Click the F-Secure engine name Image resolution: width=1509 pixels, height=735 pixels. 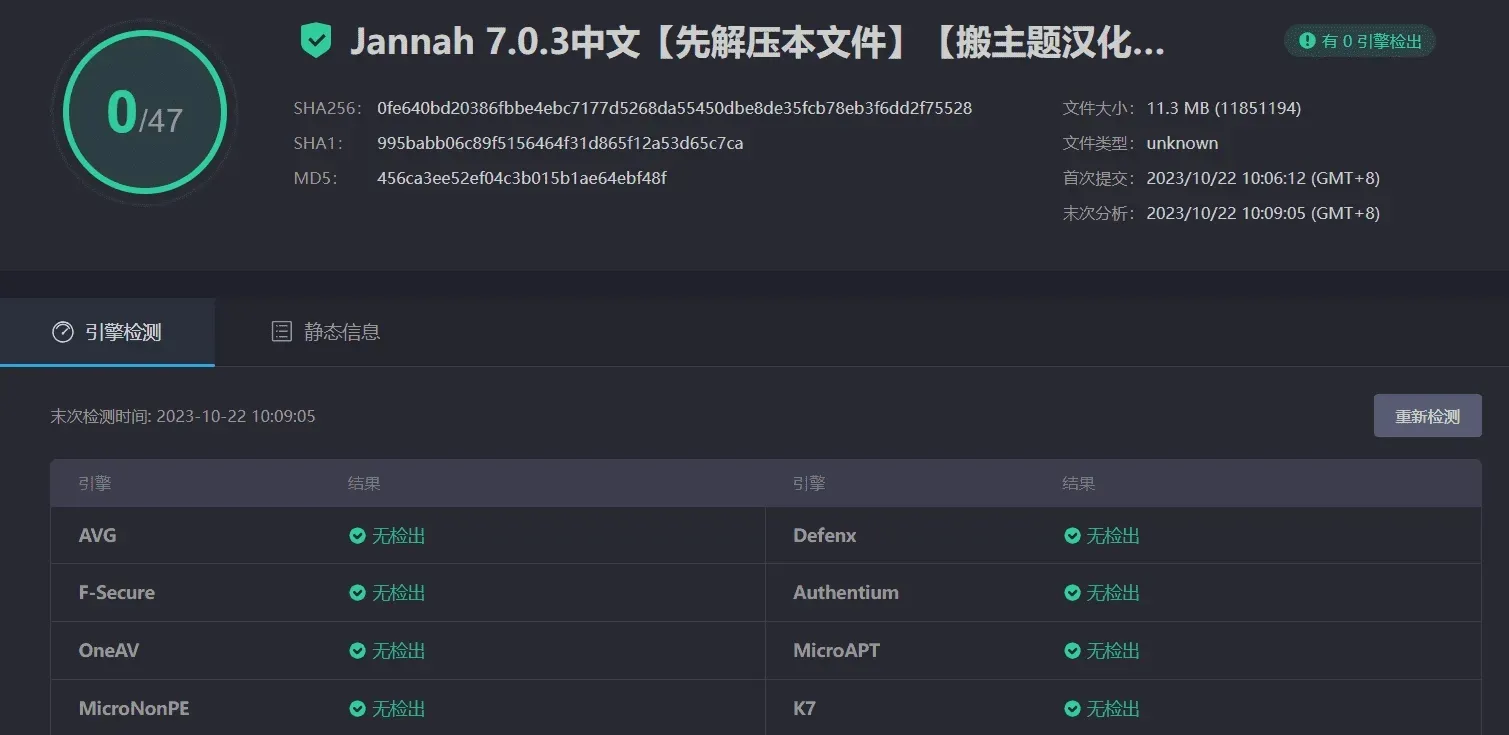[117, 592]
